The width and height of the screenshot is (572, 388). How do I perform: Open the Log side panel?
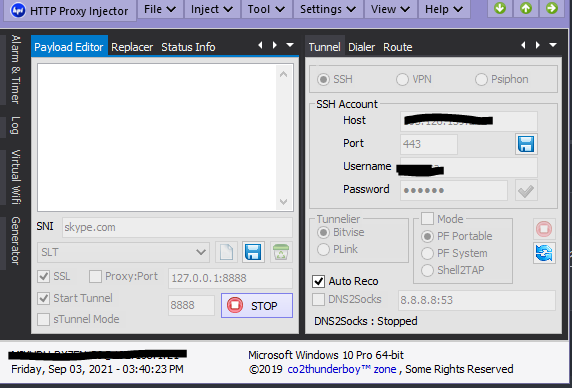click(15, 126)
